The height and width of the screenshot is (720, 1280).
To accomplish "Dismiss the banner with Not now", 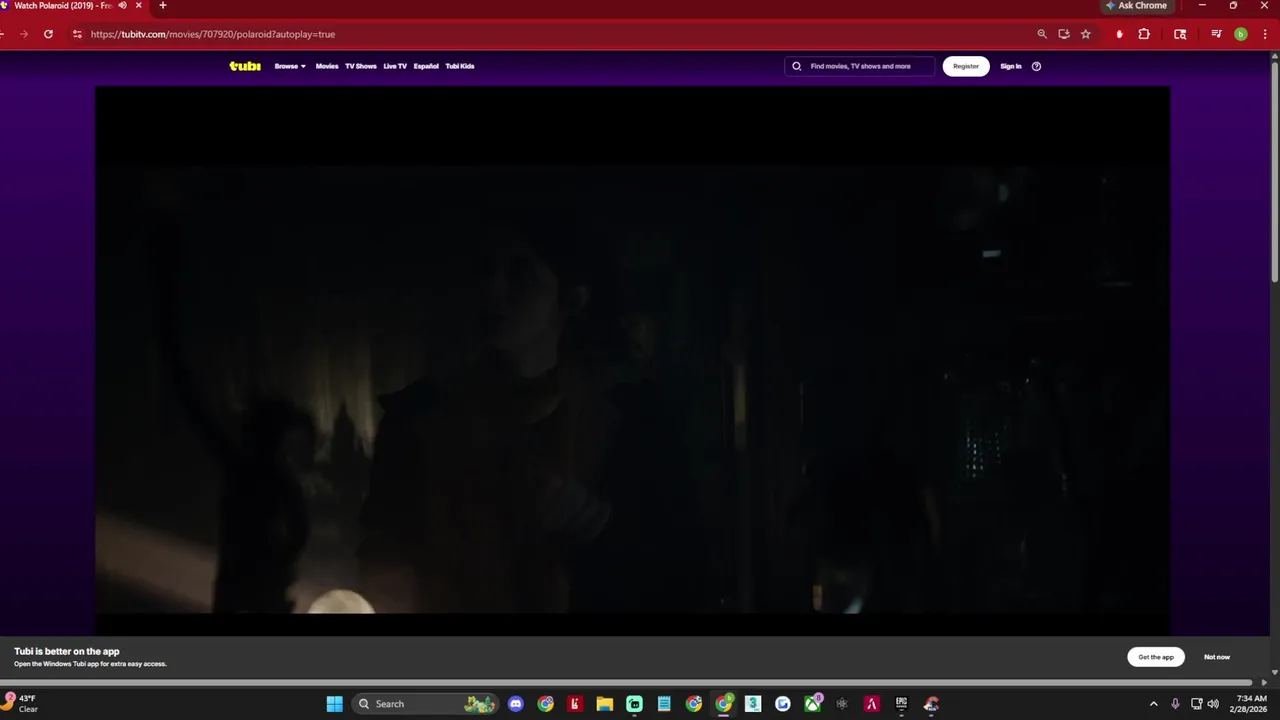I will point(1217,657).
